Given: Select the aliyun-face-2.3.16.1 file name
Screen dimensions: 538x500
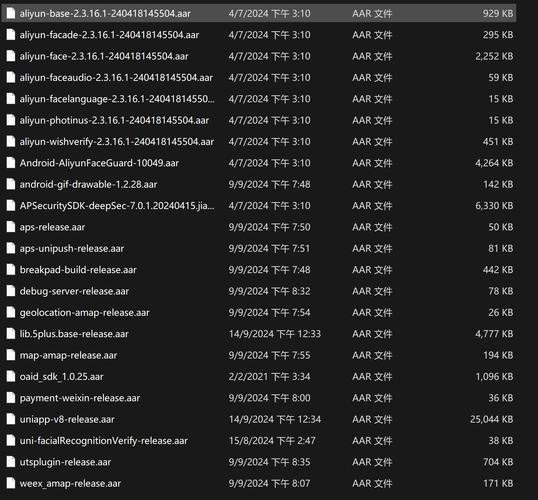Looking at the screenshot, I should [x=104, y=56].
